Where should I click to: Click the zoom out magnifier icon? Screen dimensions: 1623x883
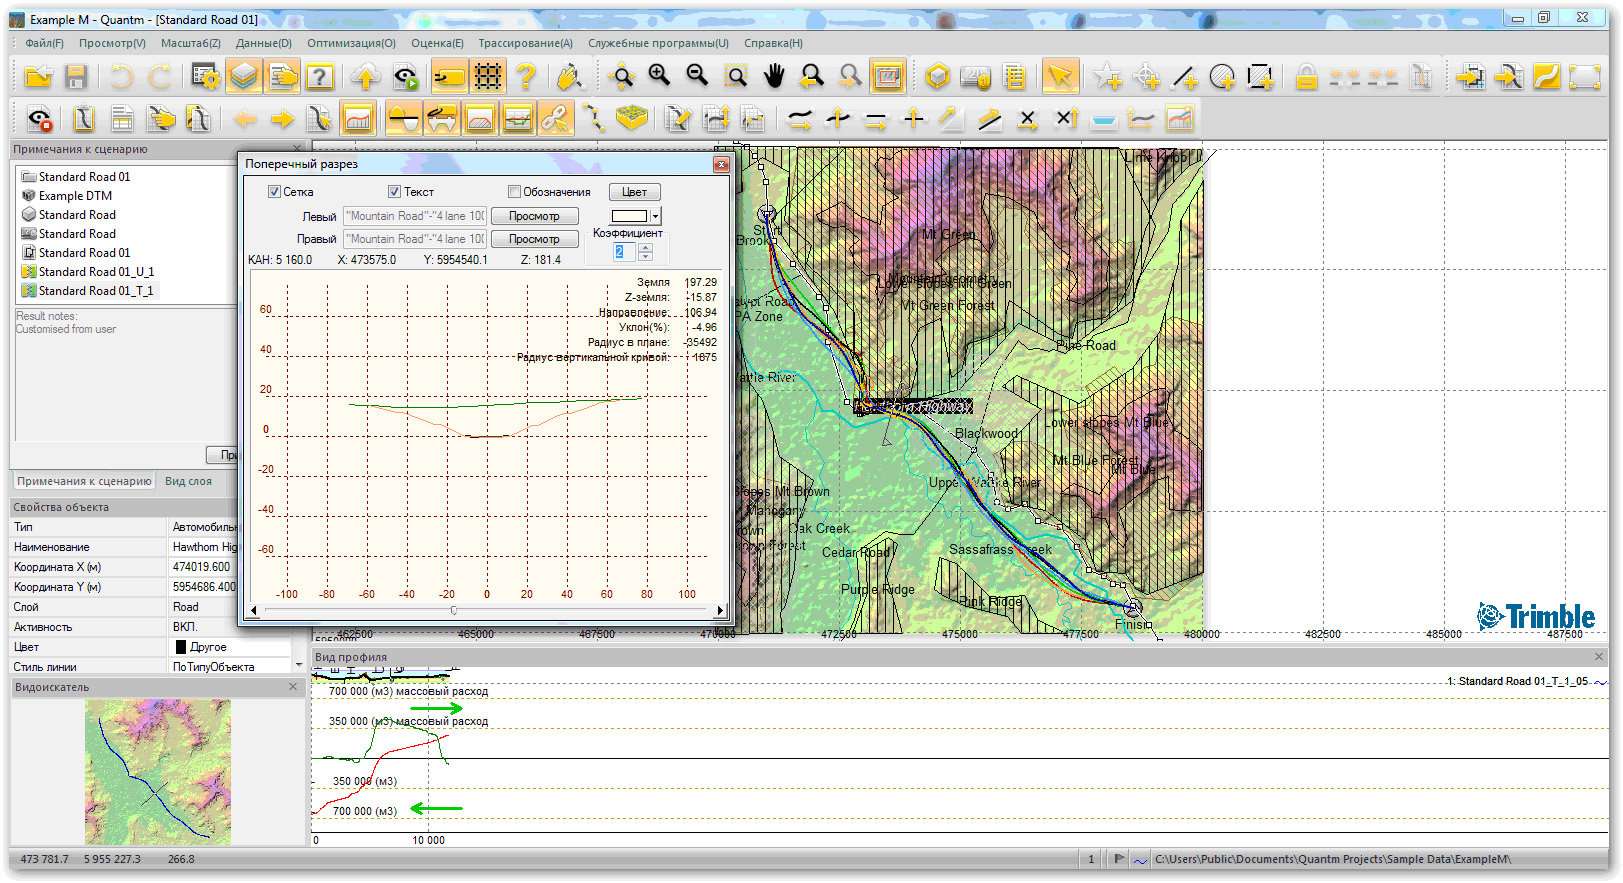pos(697,77)
